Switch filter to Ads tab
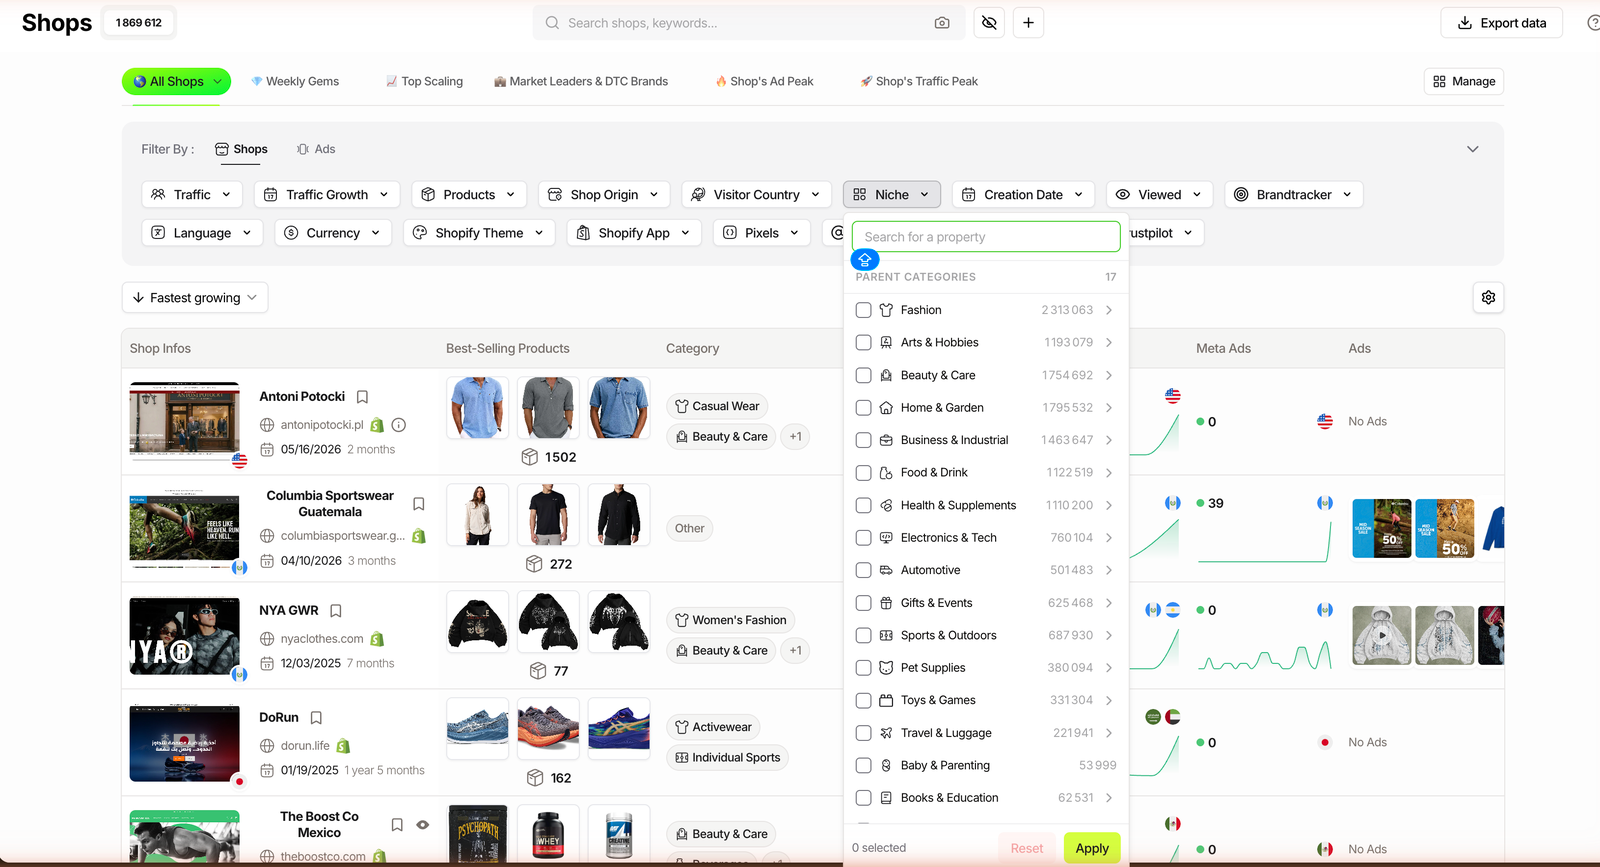The image size is (1600, 867). (x=316, y=149)
